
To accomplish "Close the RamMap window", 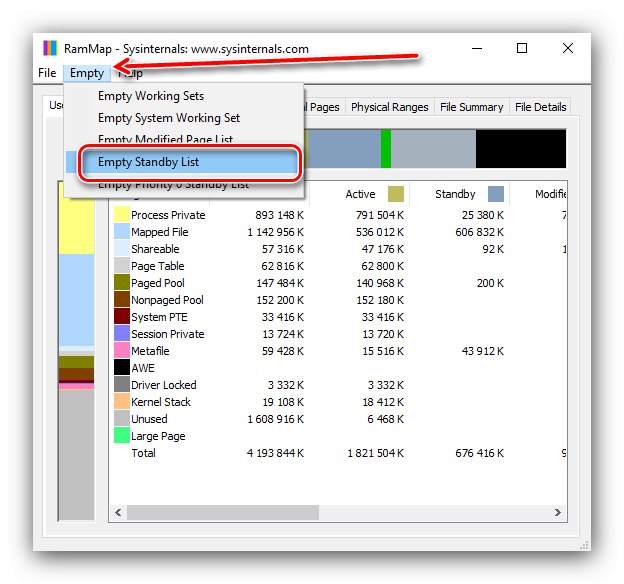I will coord(568,49).
